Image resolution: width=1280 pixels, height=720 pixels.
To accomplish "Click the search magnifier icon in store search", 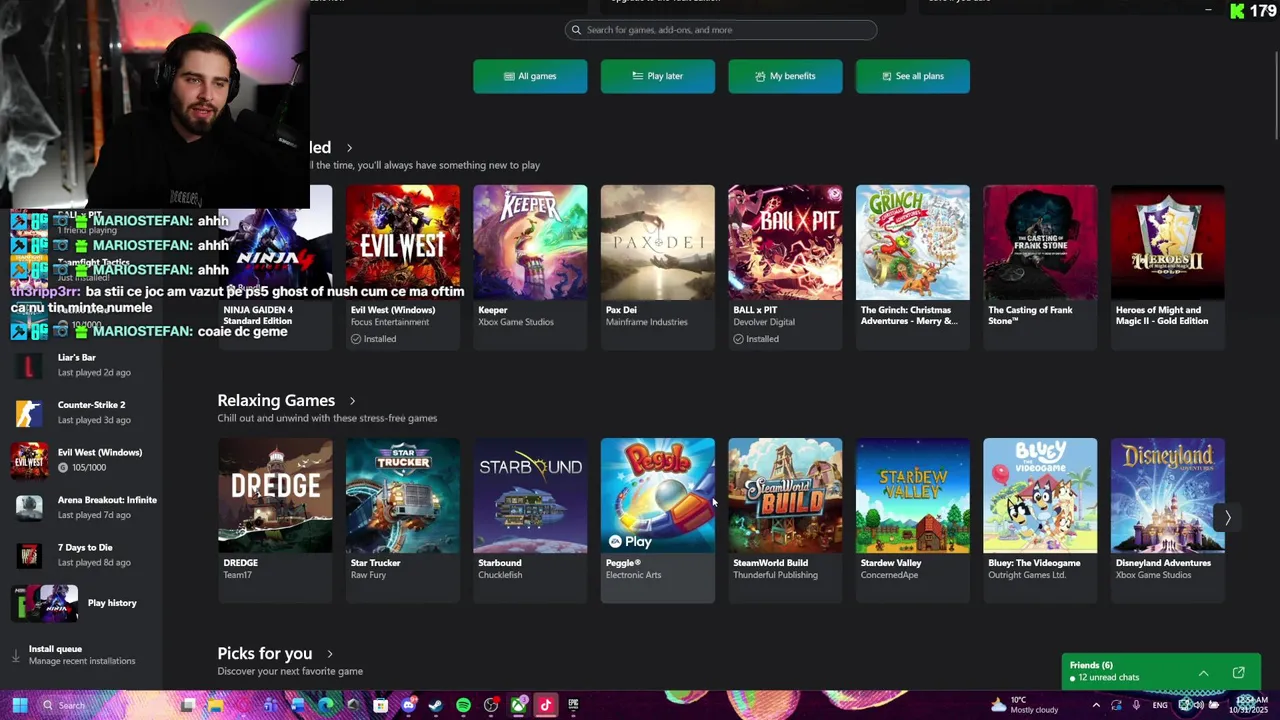I will coord(576,30).
